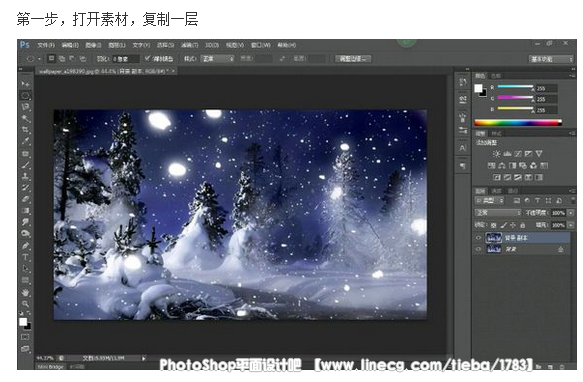
Task: Select the background copy layer thumbnail
Action: click(x=494, y=238)
